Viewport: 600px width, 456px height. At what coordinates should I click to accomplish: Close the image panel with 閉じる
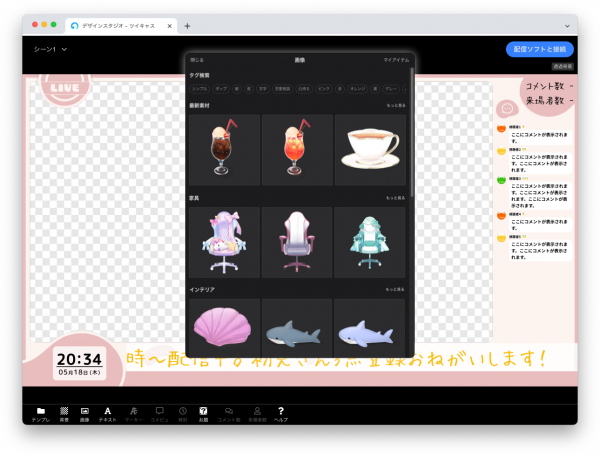point(197,60)
